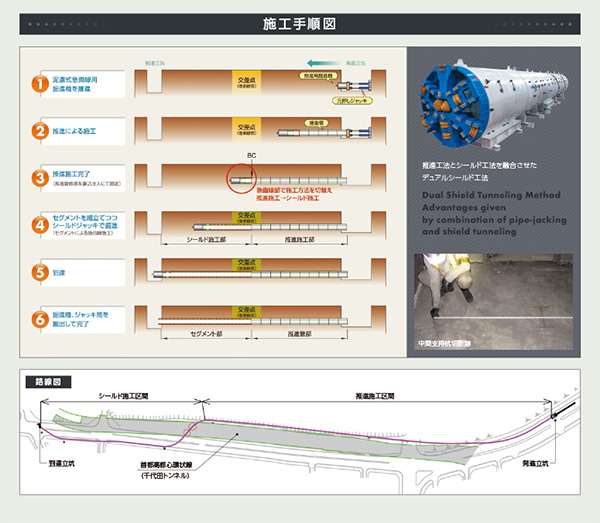The width and height of the screenshot is (600, 523).
Task: Click the photo caption 中間支持杭切断部
Action: coord(444,343)
